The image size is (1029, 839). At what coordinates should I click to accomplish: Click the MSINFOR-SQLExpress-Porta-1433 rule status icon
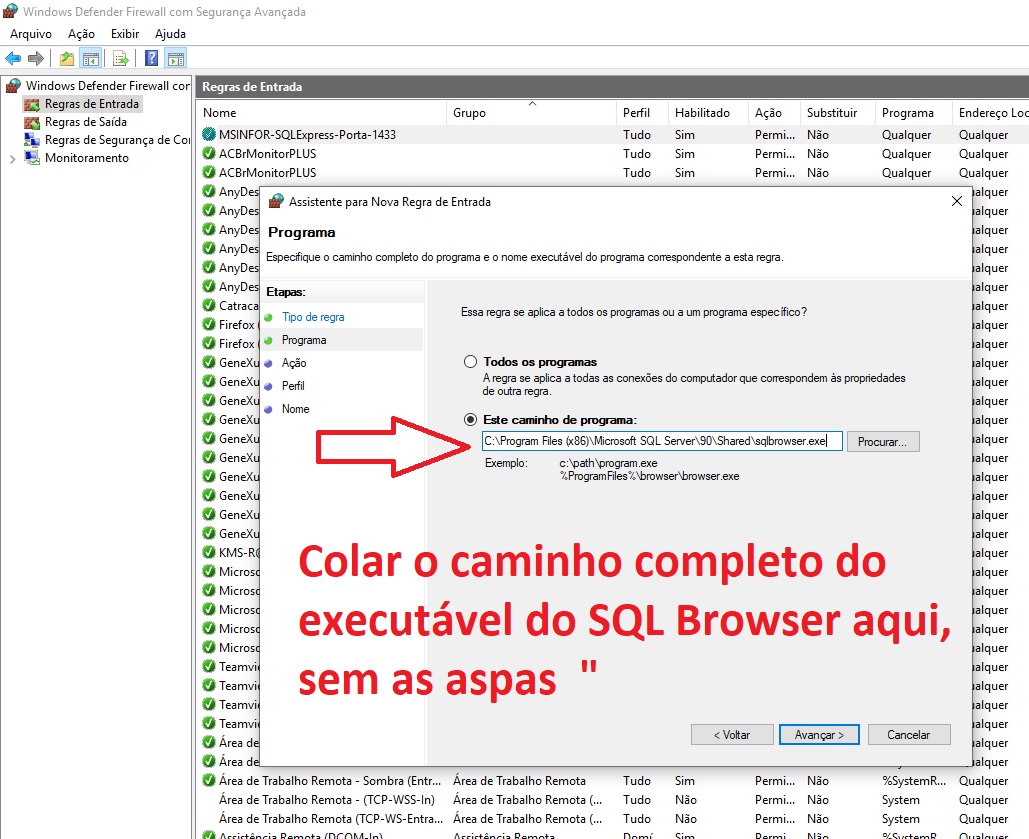pos(209,135)
